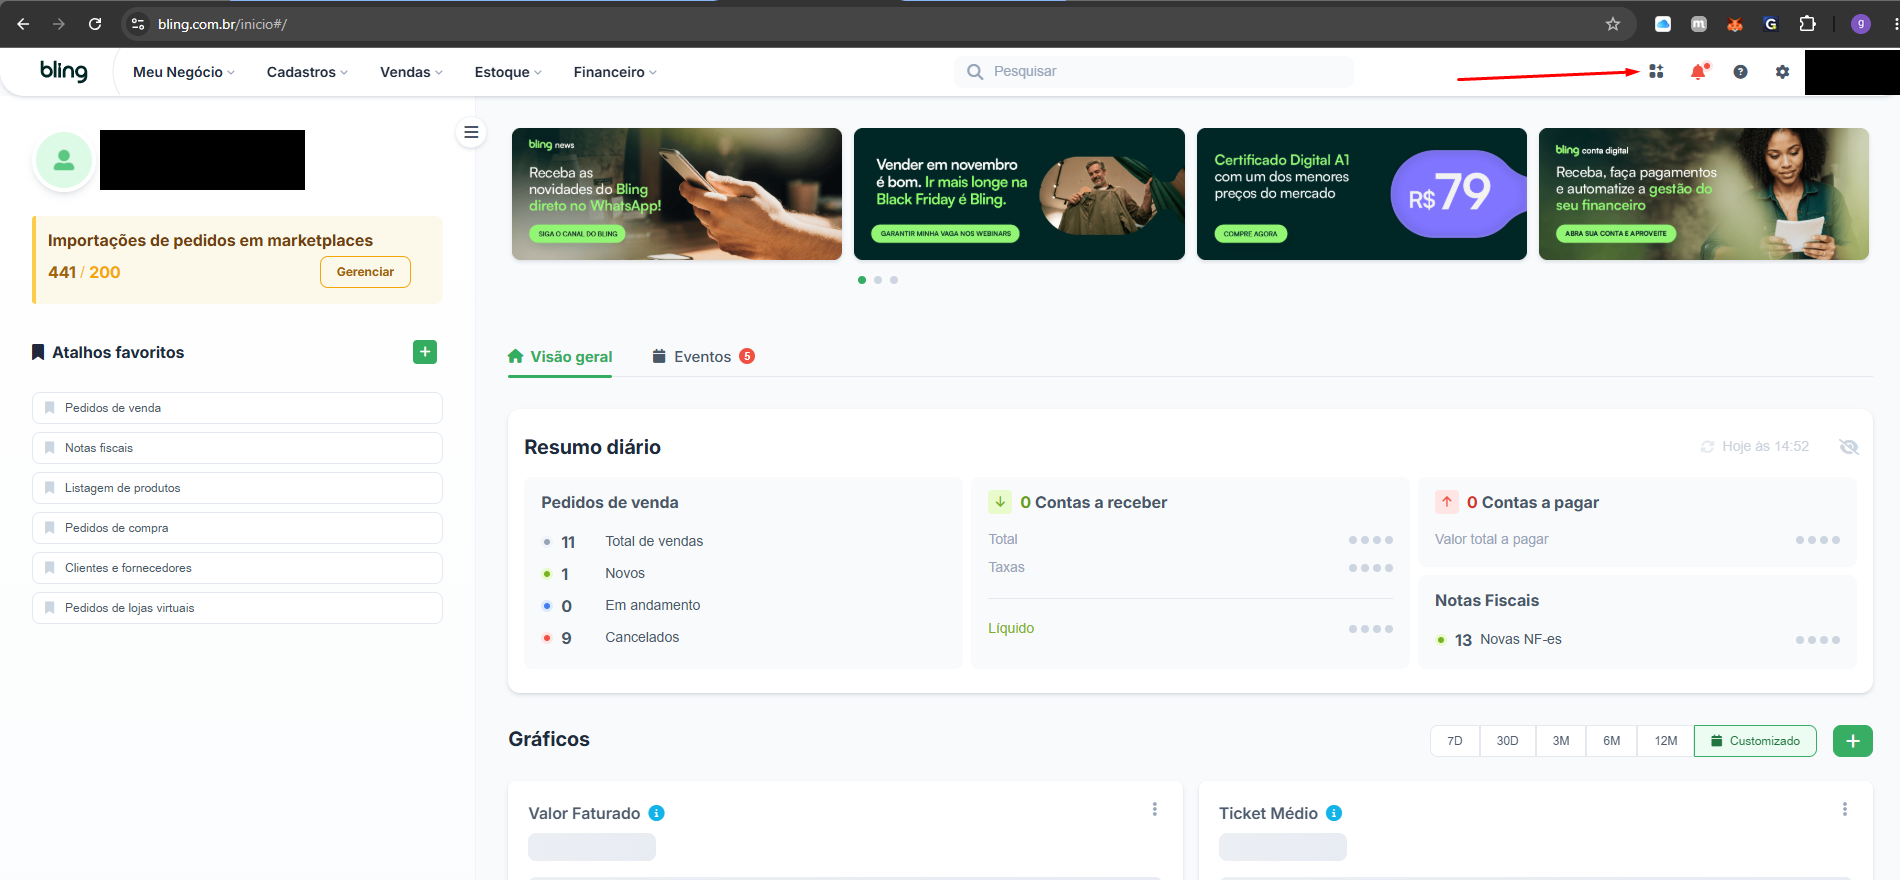Click refresh icon beside Hoje às 14:52
The height and width of the screenshot is (880, 1900).
tap(1708, 447)
